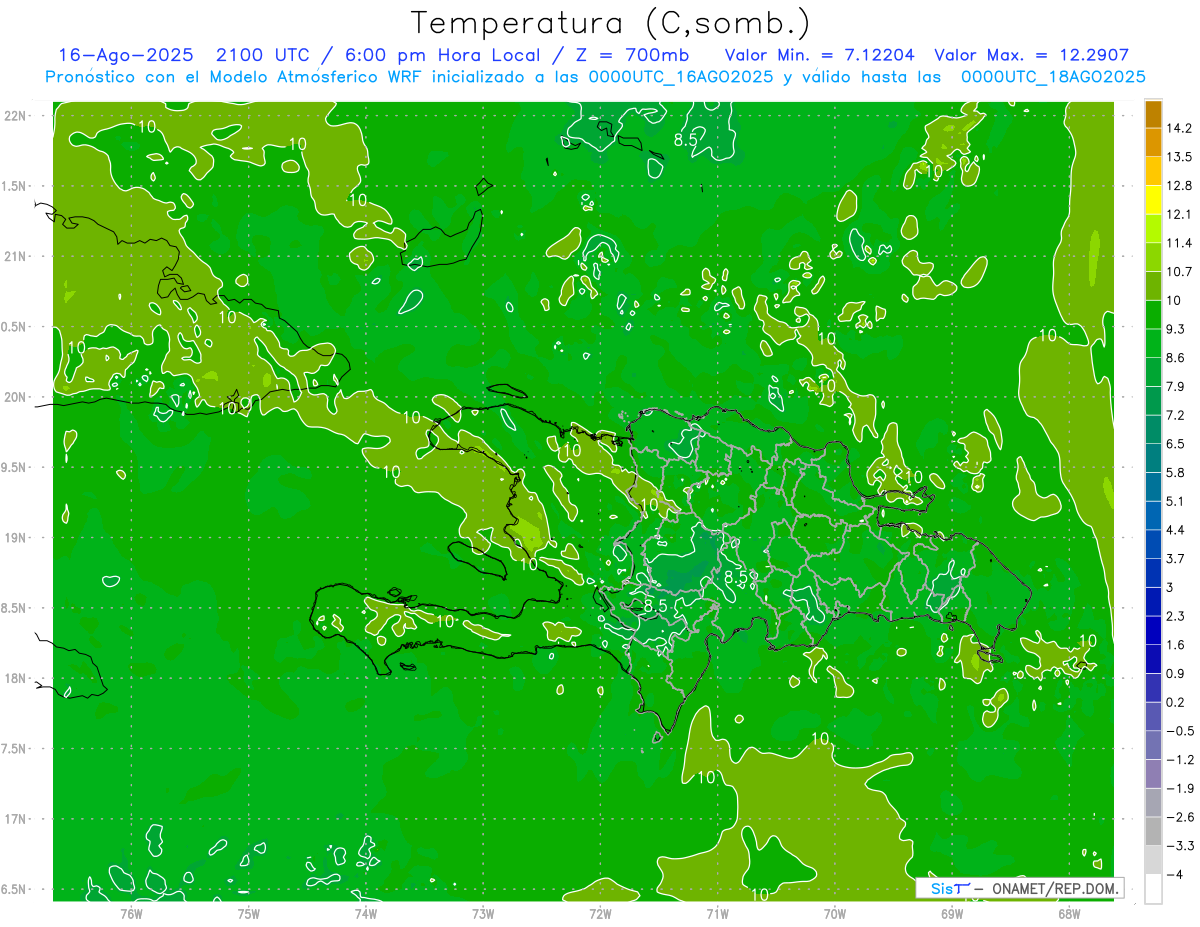Click the '70W' longitude axis label
This screenshot has width=1200, height=927.
[x=835, y=913]
